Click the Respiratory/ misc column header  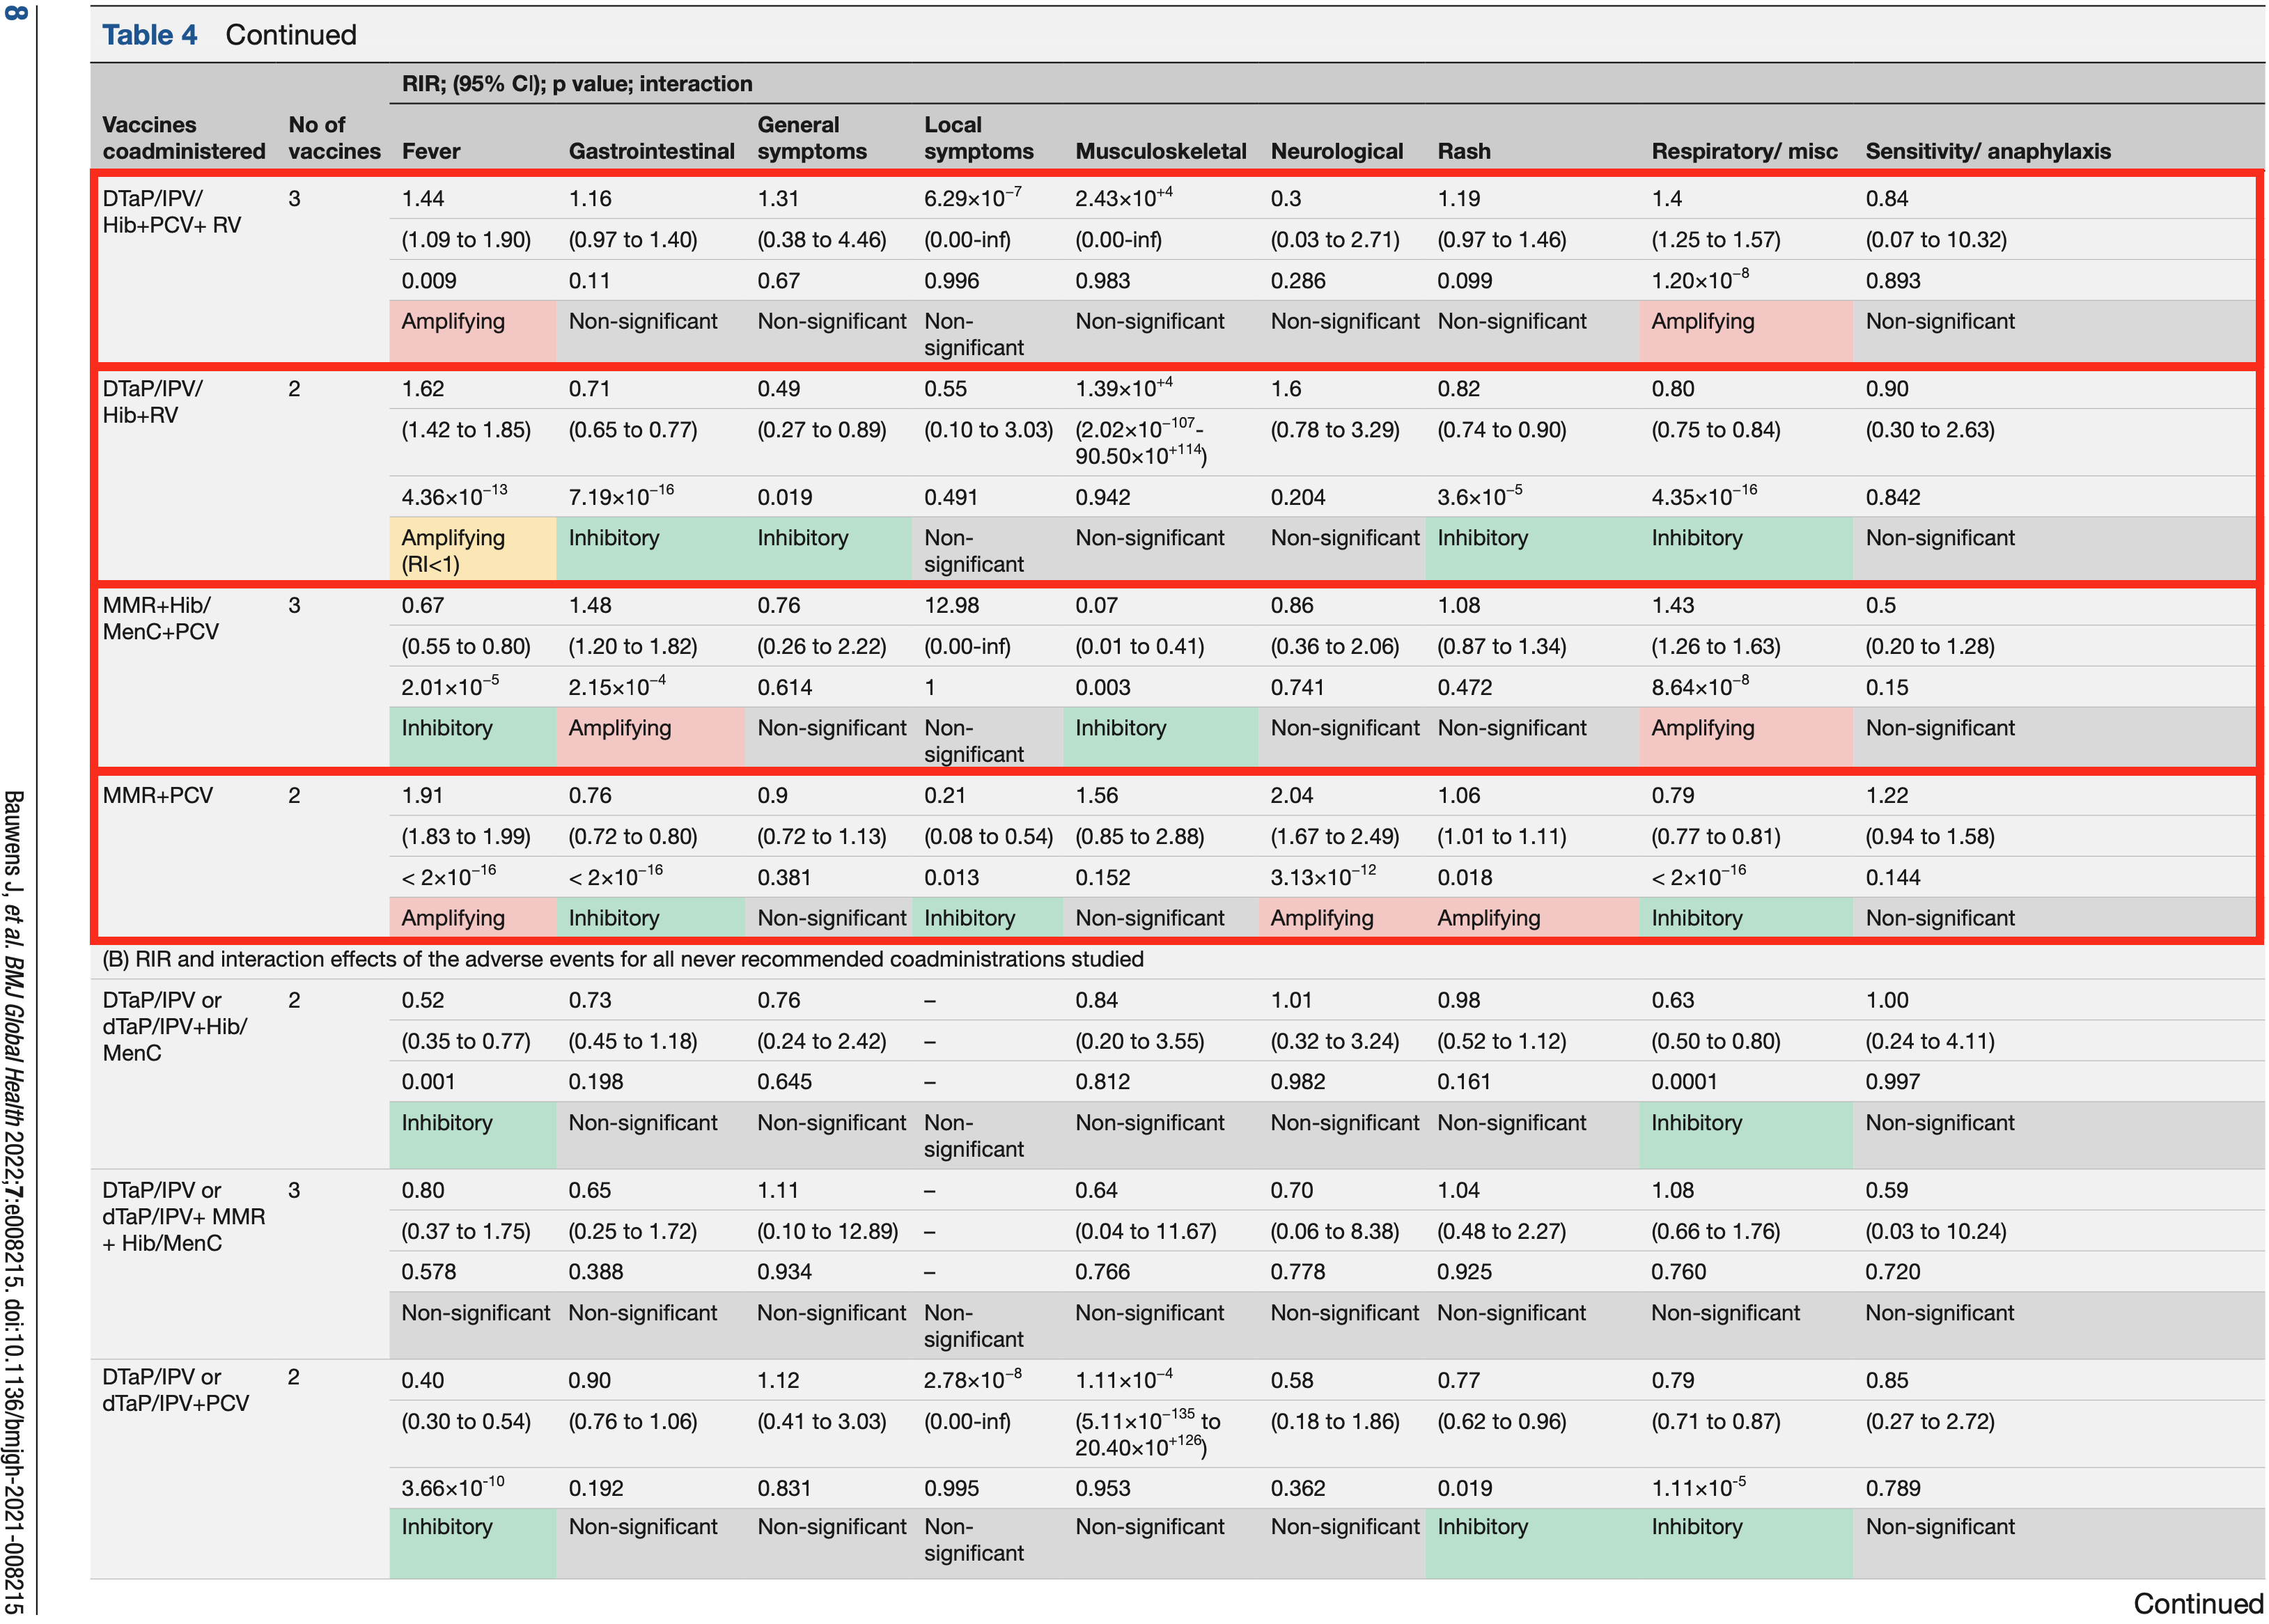pos(1744,151)
